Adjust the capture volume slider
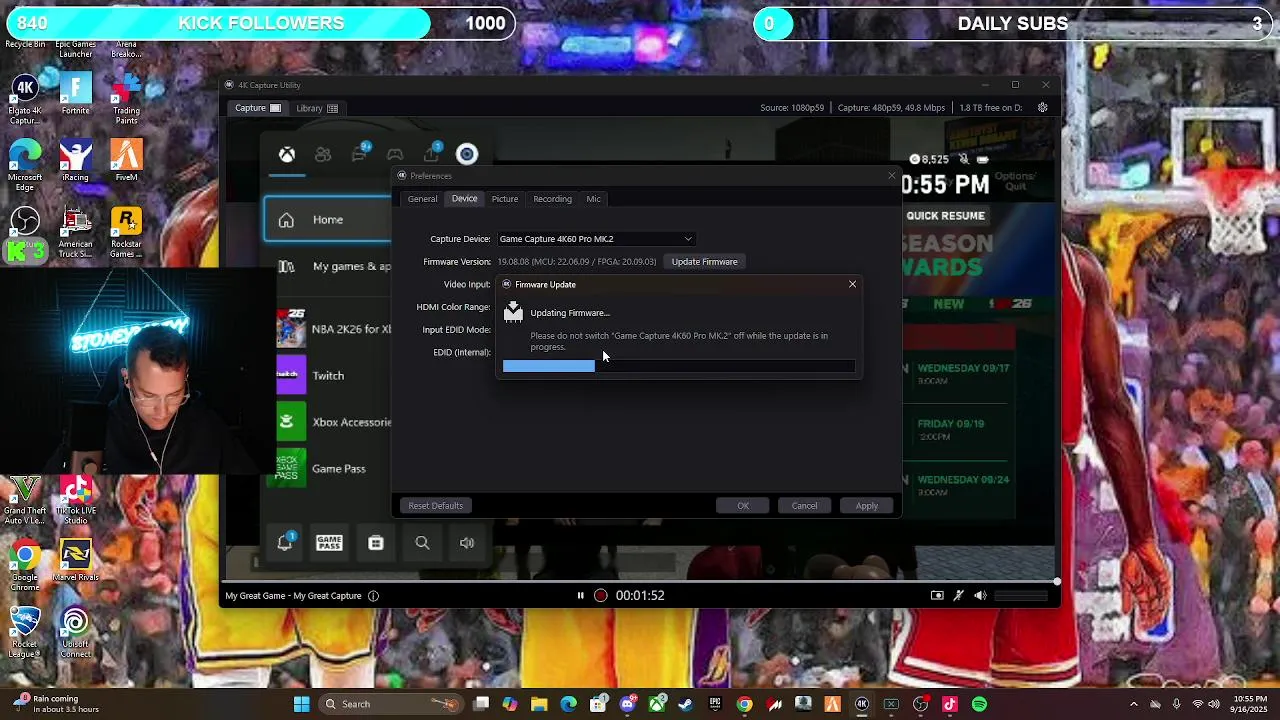 1021,596
